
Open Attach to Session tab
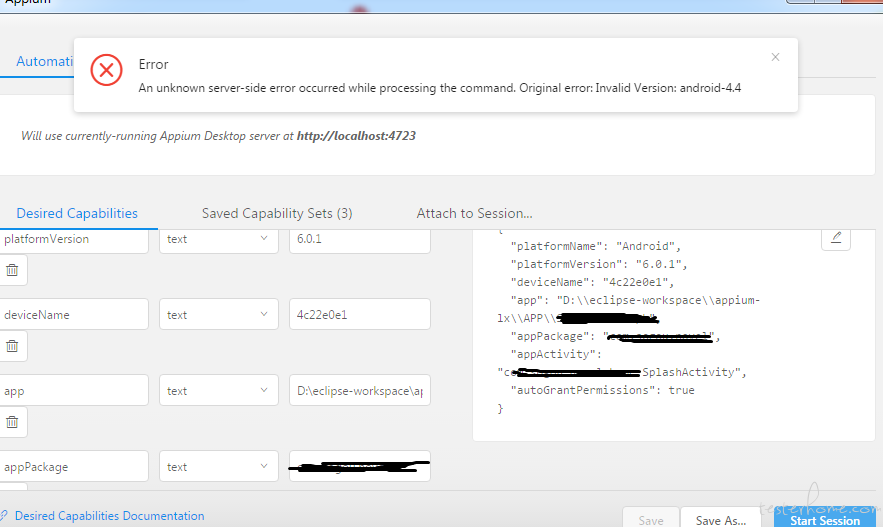pos(474,213)
